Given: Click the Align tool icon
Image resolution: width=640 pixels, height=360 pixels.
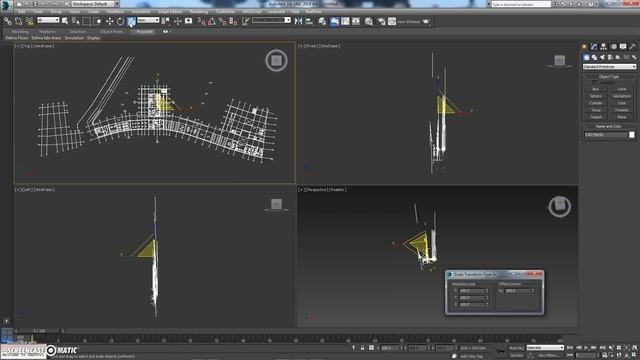Looking at the screenshot, I should (309, 21).
